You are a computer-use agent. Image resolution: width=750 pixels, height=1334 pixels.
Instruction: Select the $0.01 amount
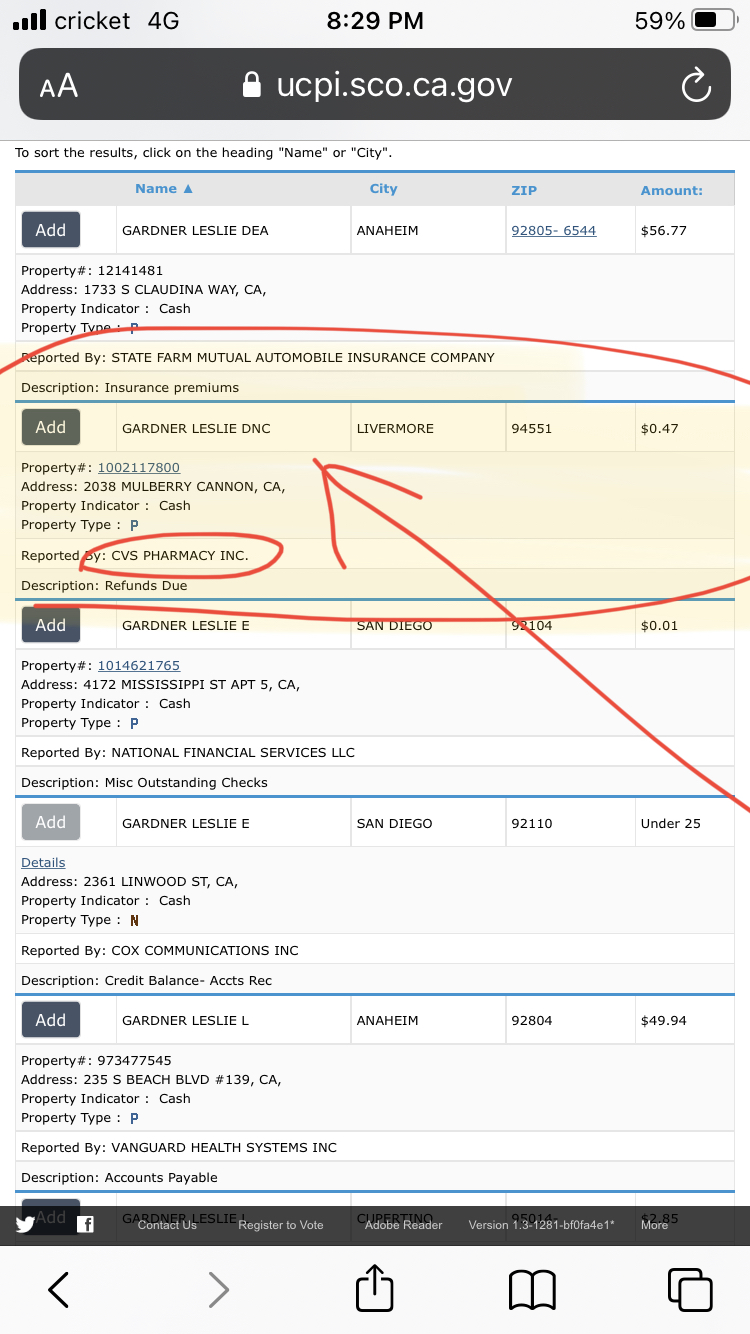tap(659, 626)
